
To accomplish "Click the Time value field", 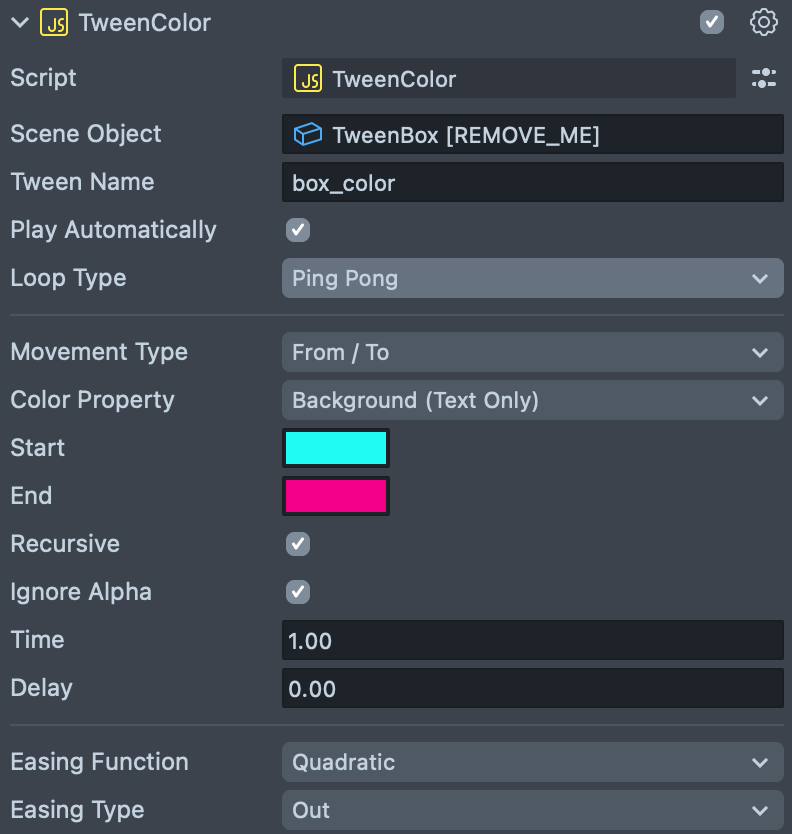I will (x=532, y=641).
